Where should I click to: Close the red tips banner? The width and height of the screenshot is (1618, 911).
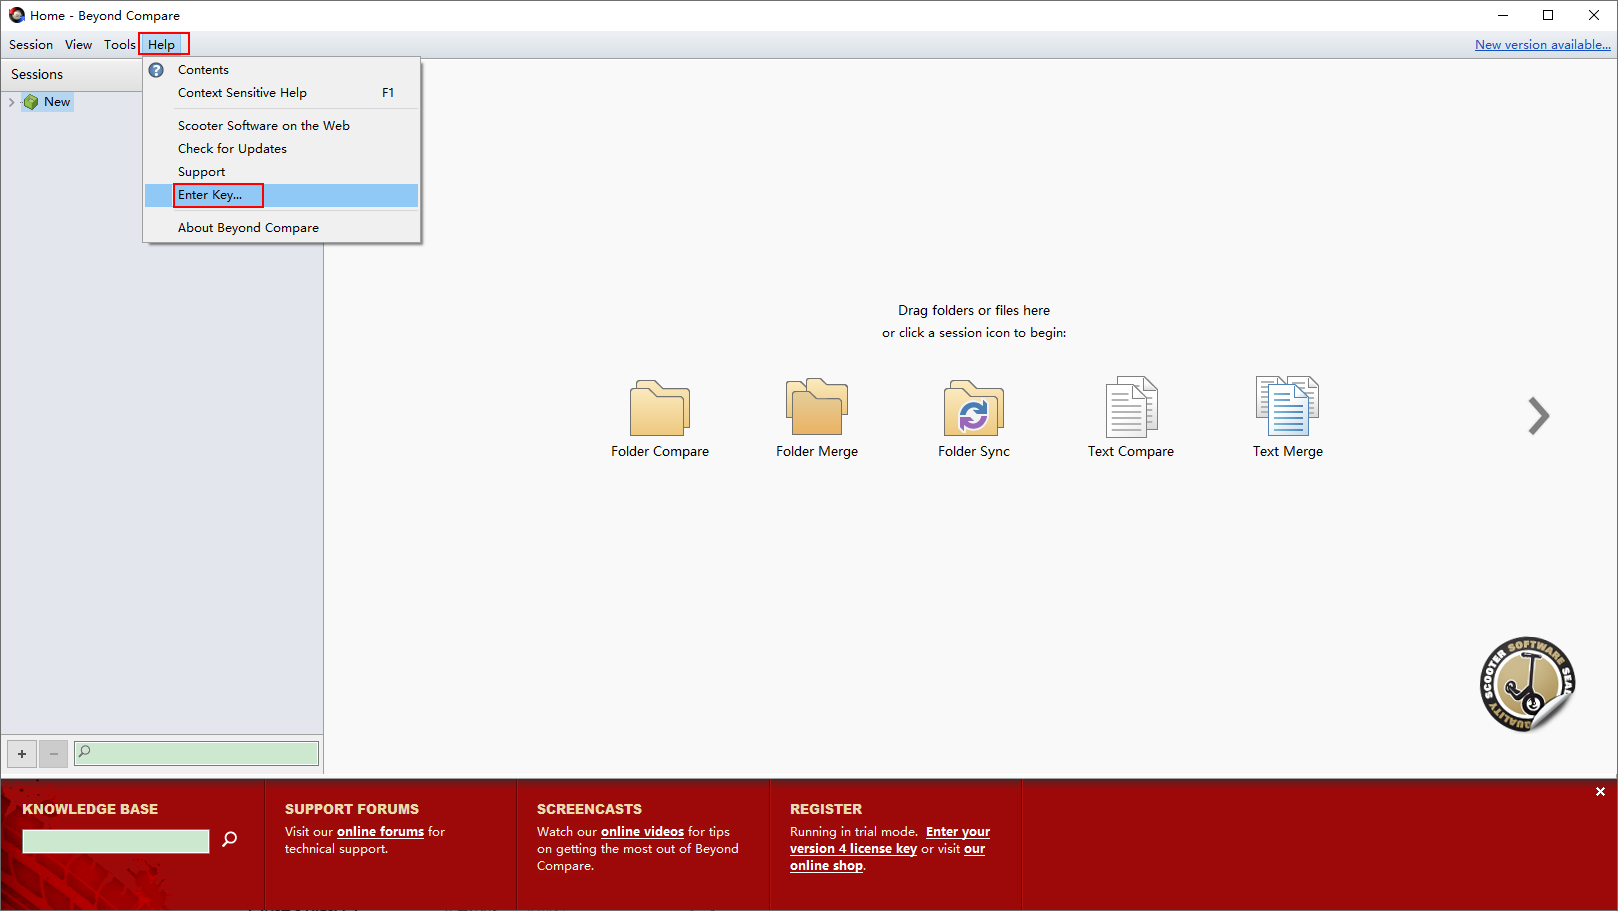(x=1600, y=791)
